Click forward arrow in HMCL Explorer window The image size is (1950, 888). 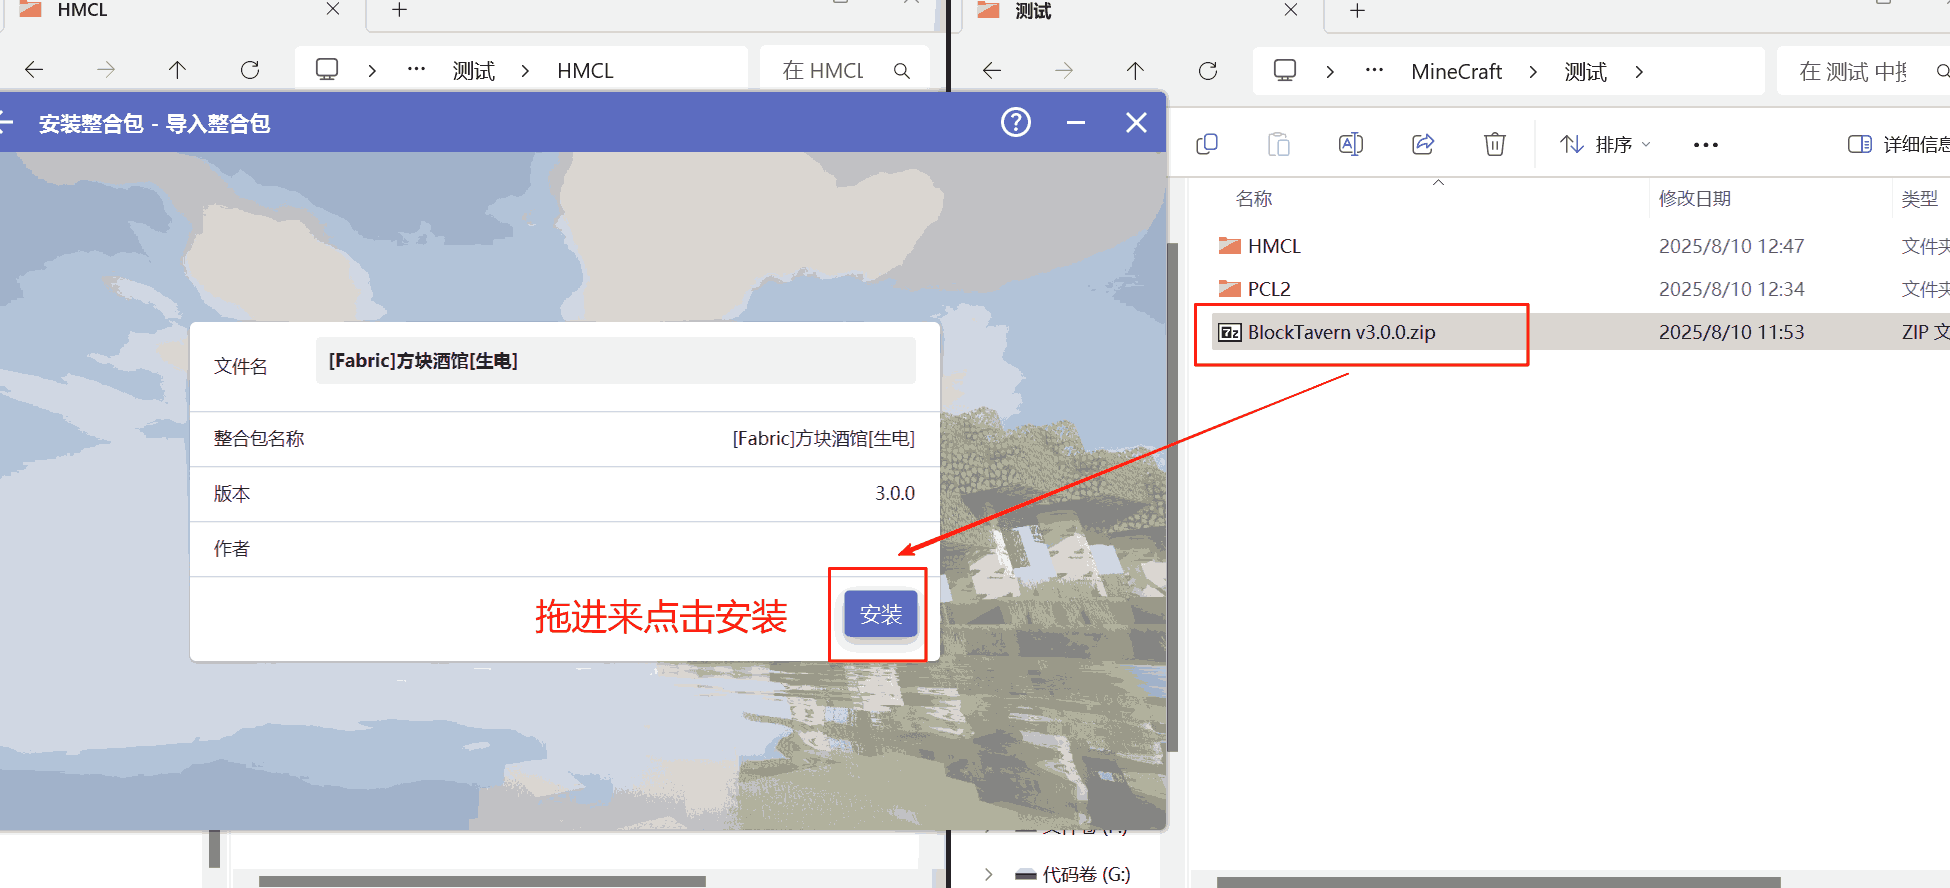click(x=106, y=70)
